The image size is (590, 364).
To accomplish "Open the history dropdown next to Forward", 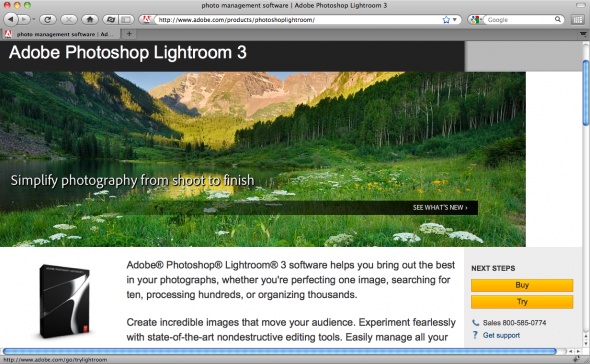I will [33, 19].
